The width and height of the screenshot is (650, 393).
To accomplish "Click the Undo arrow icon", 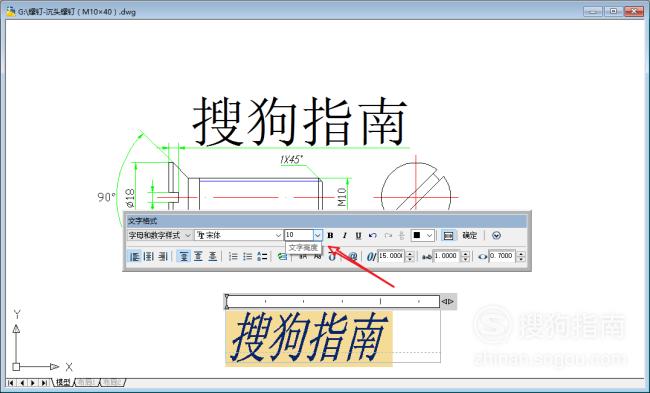I will tap(373, 235).
